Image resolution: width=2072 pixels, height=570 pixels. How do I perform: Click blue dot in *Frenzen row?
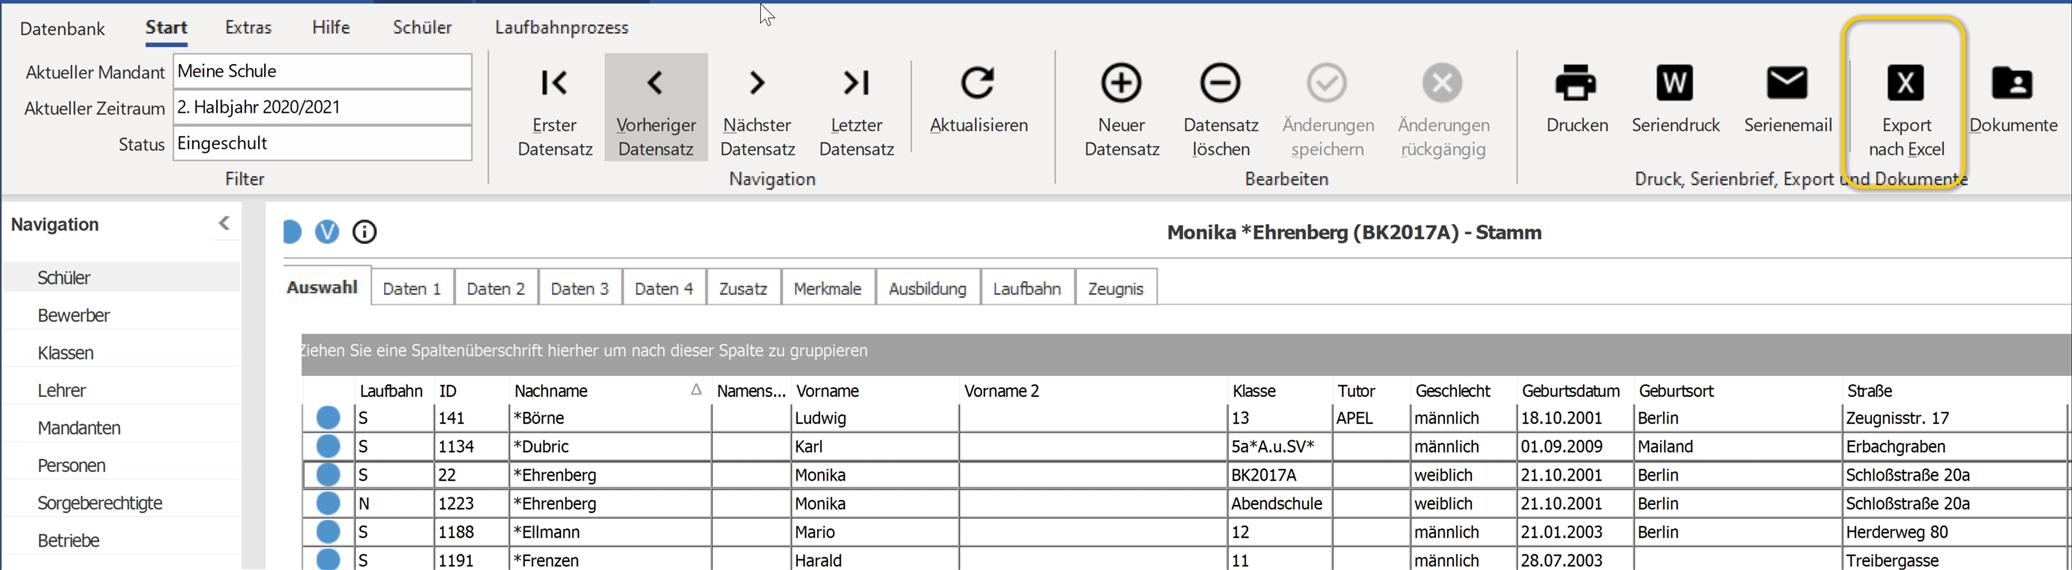tap(328, 560)
